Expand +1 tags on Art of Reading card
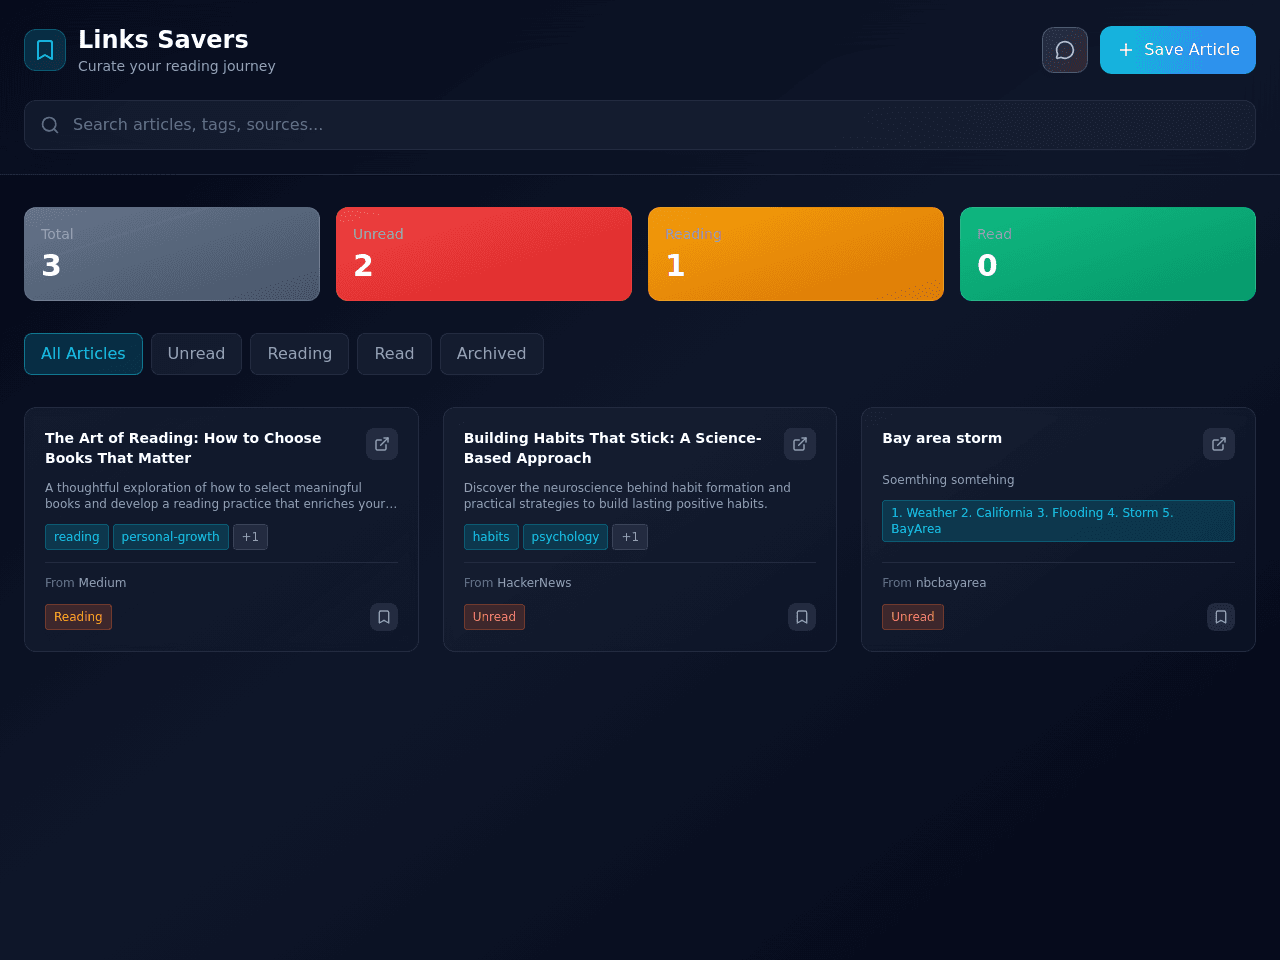Screen dimensions: 1280x960 point(250,537)
